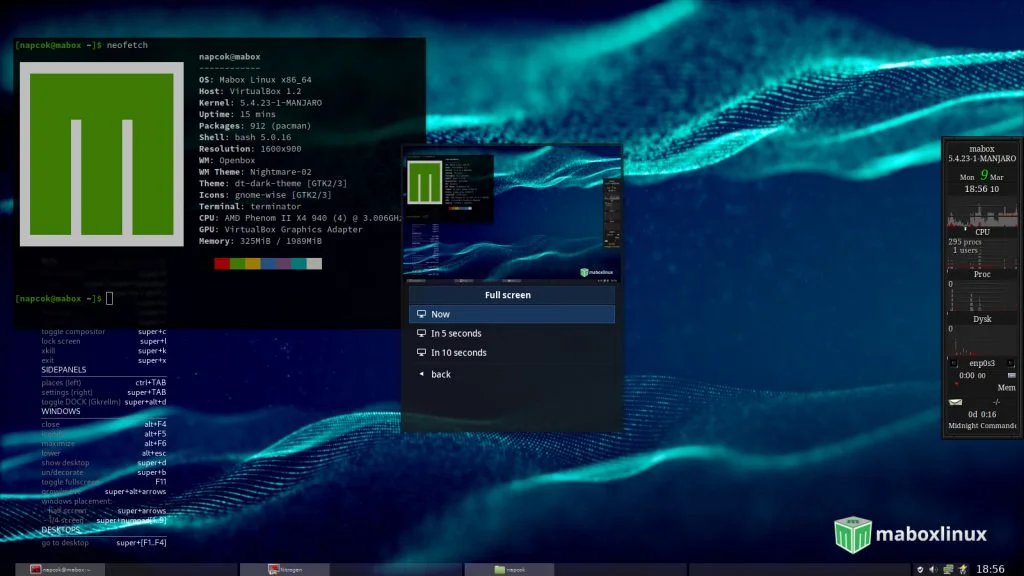Click the GPU: VirtualBox Graphics Adapter line

pyautogui.click(x=280, y=230)
